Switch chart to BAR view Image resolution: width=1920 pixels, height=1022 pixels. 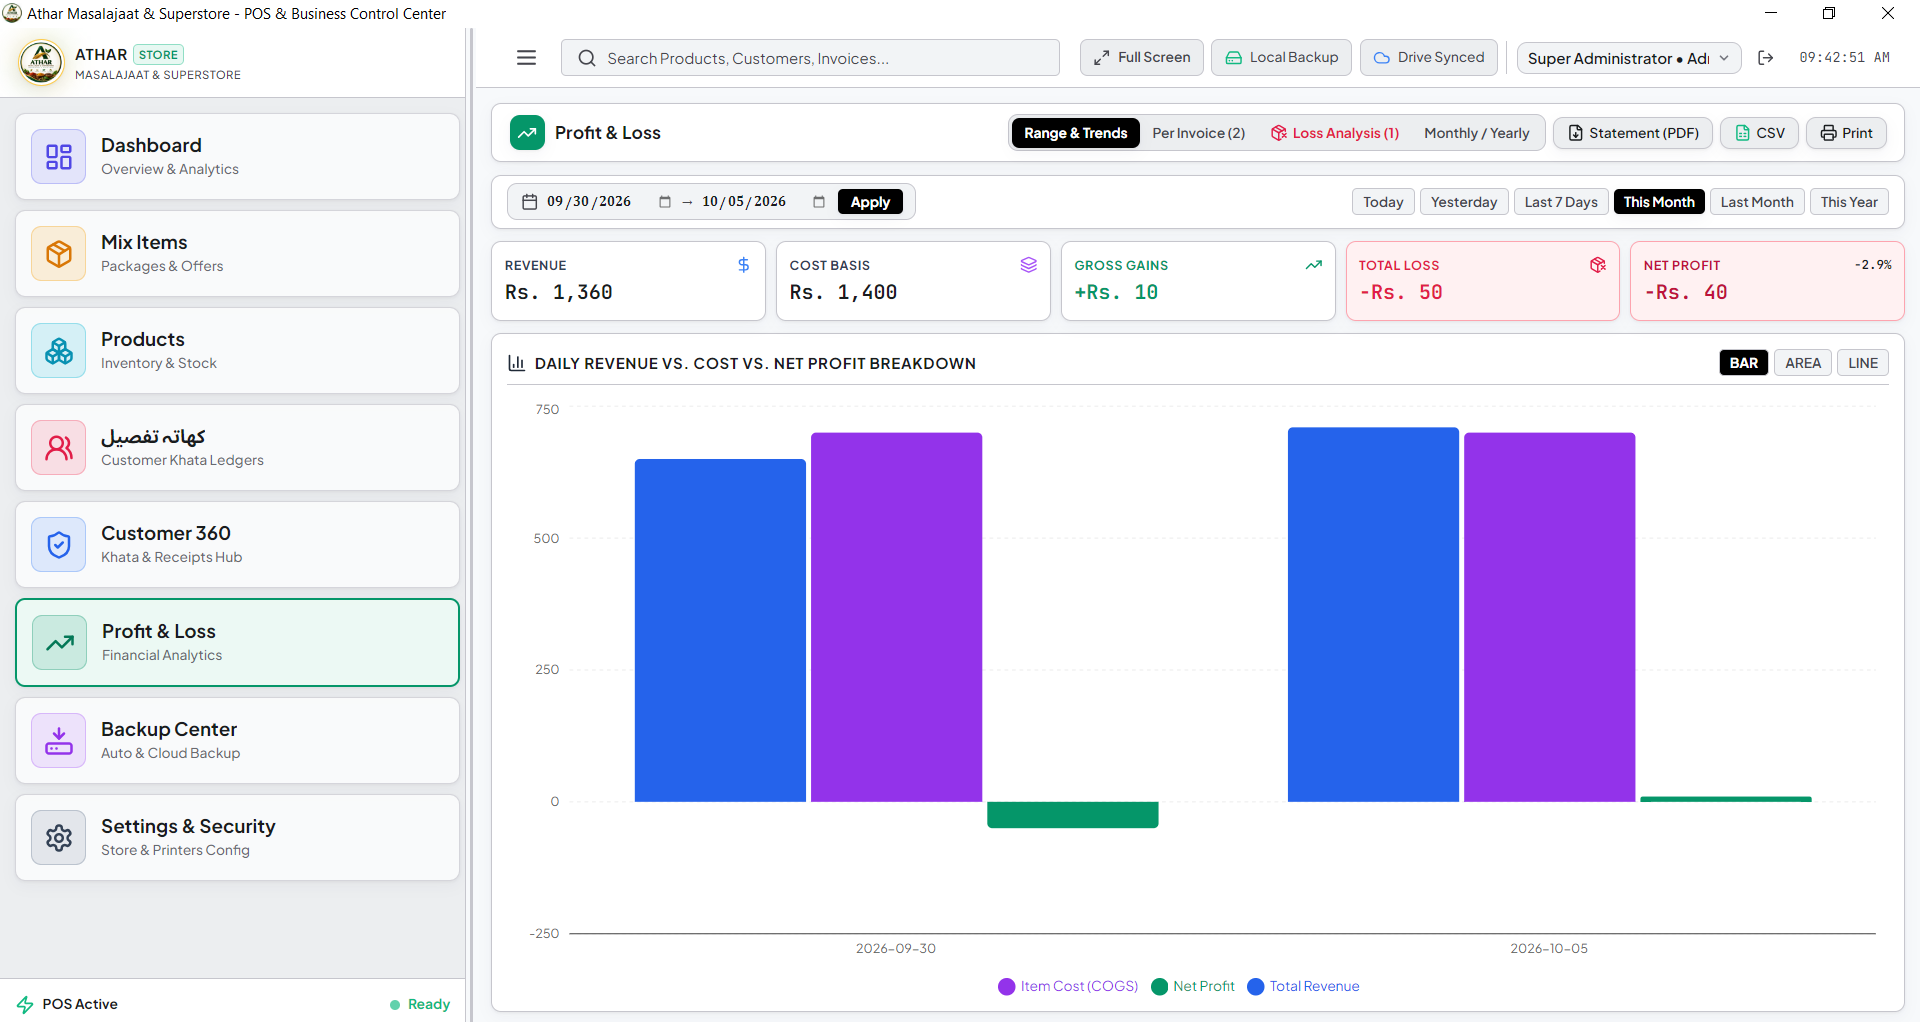point(1744,363)
